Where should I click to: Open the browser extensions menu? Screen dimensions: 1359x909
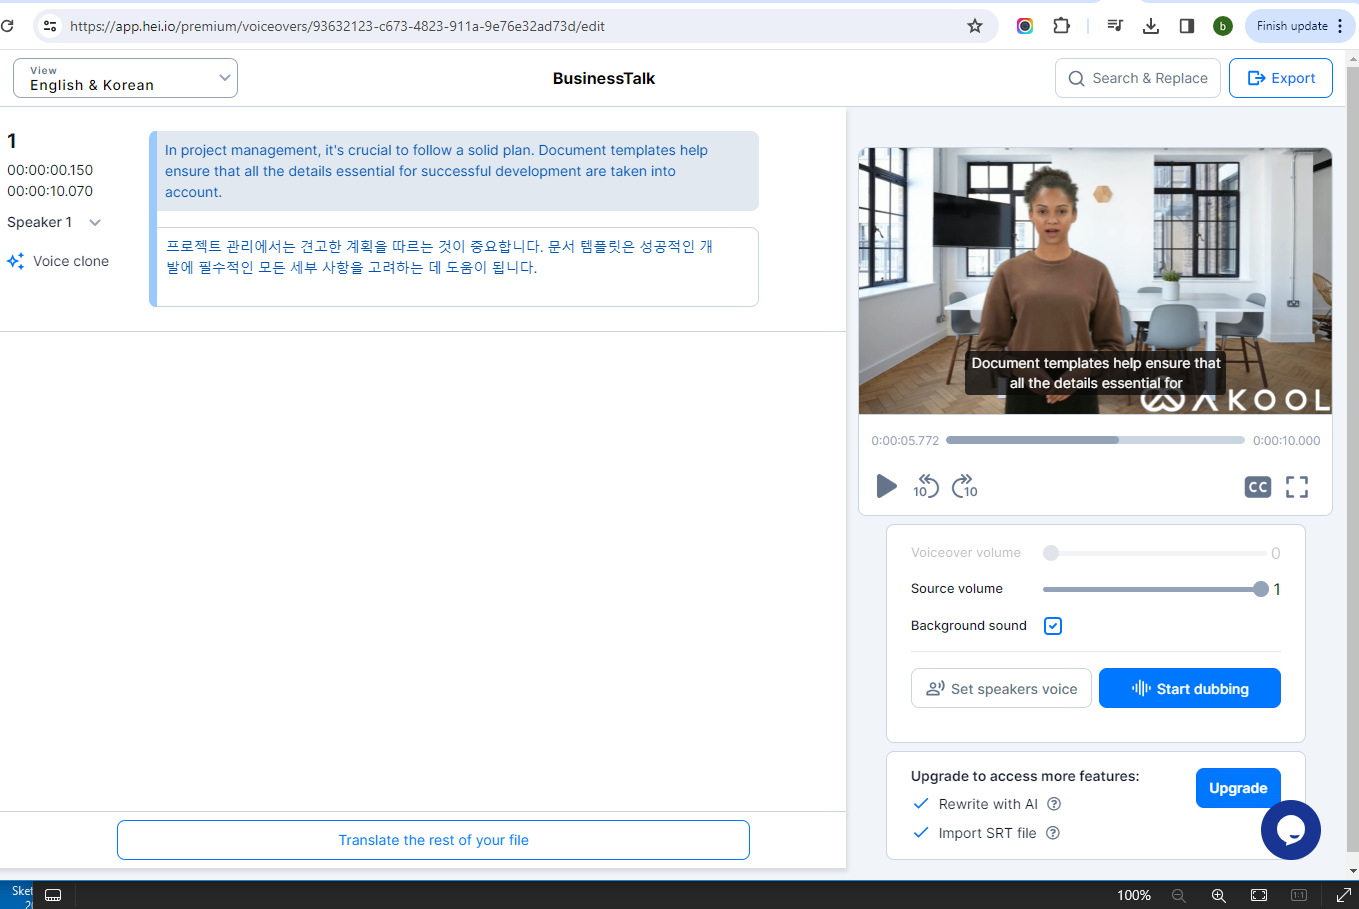1061,26
